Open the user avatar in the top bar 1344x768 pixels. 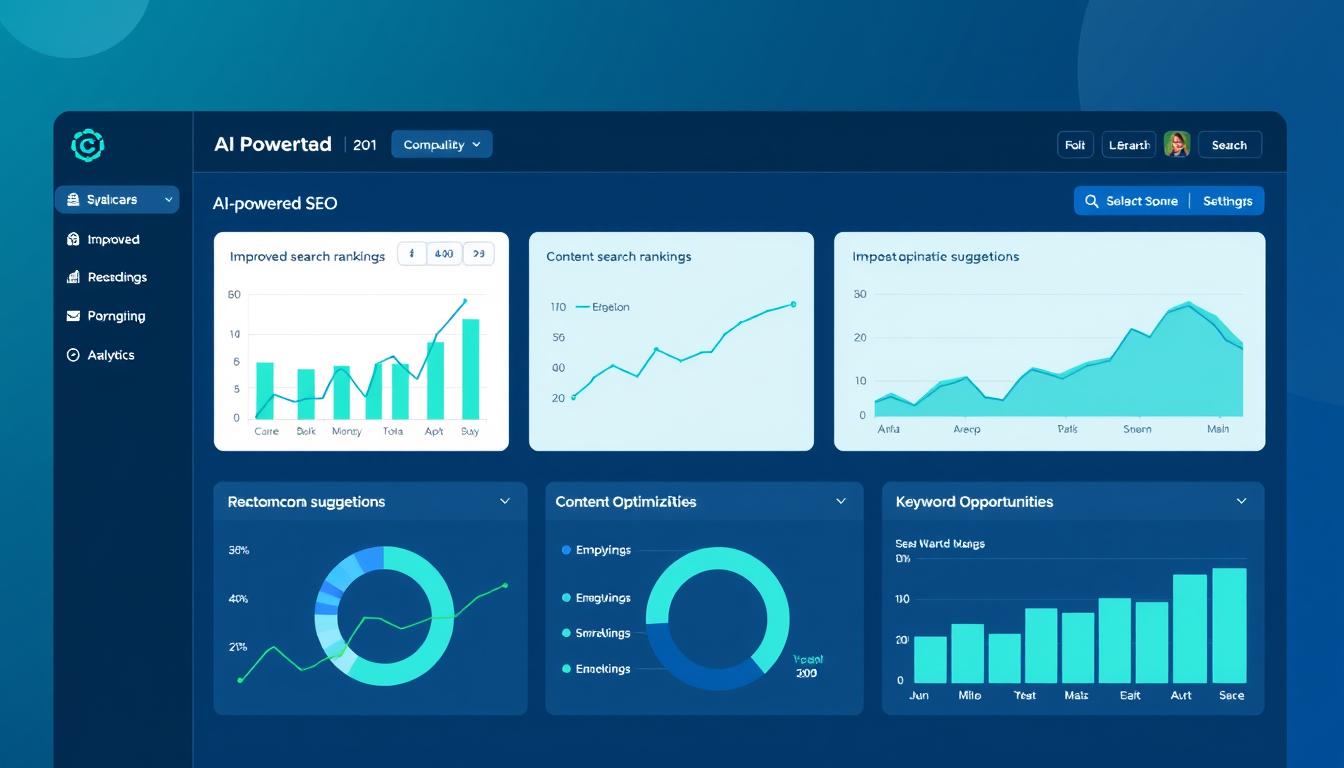(1177, 144)
